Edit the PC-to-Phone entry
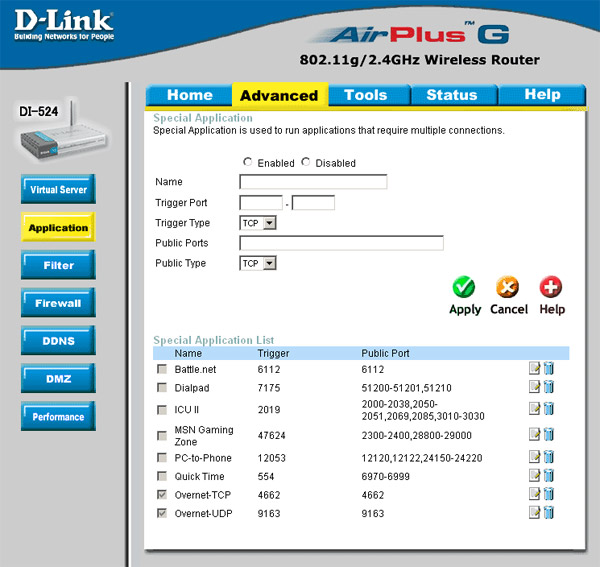Viewport: 600px width, 567px height. click(534, 457)
